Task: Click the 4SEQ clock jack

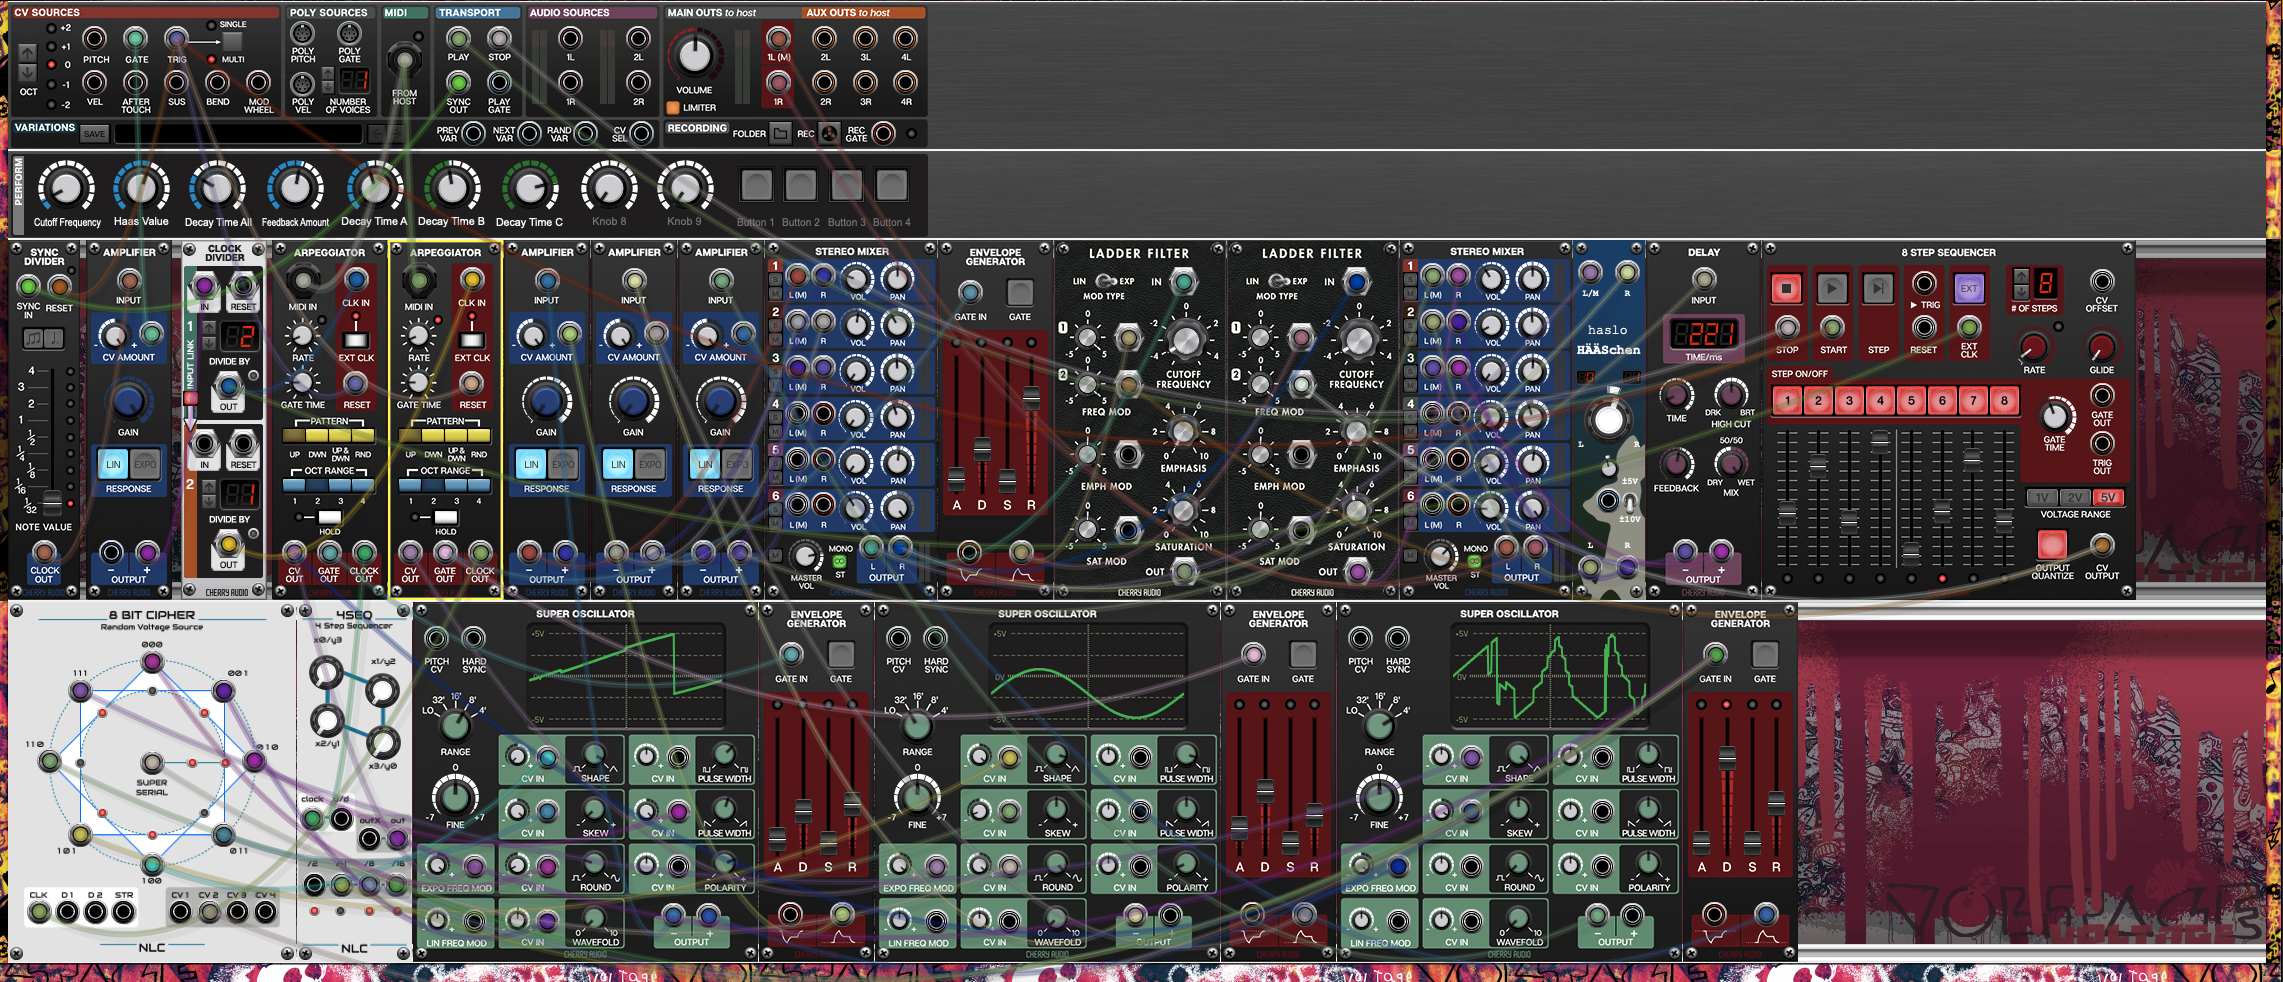Action: [x=313, y=820]
